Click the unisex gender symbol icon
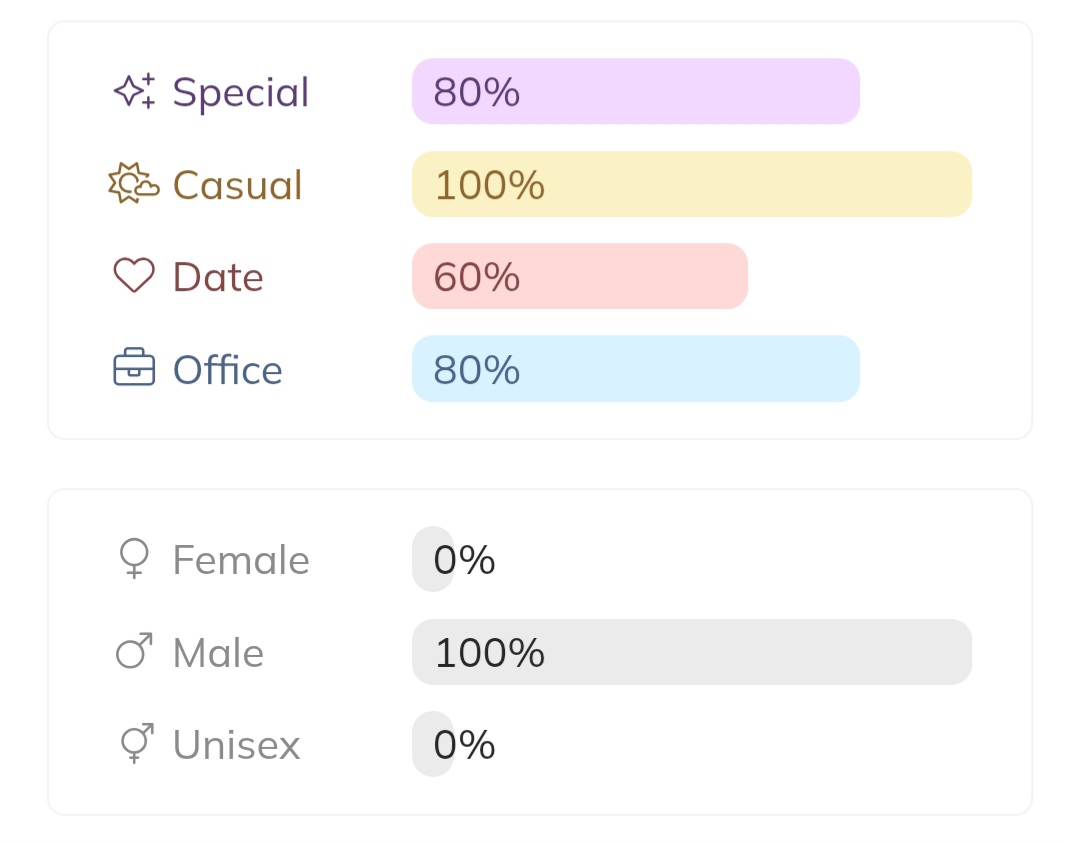The image size is (1065, 842). pyautogui.click(x=134, y=744)
